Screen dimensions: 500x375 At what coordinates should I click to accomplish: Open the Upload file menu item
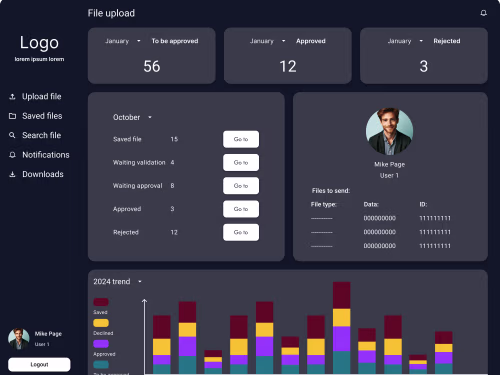[42, 97]
